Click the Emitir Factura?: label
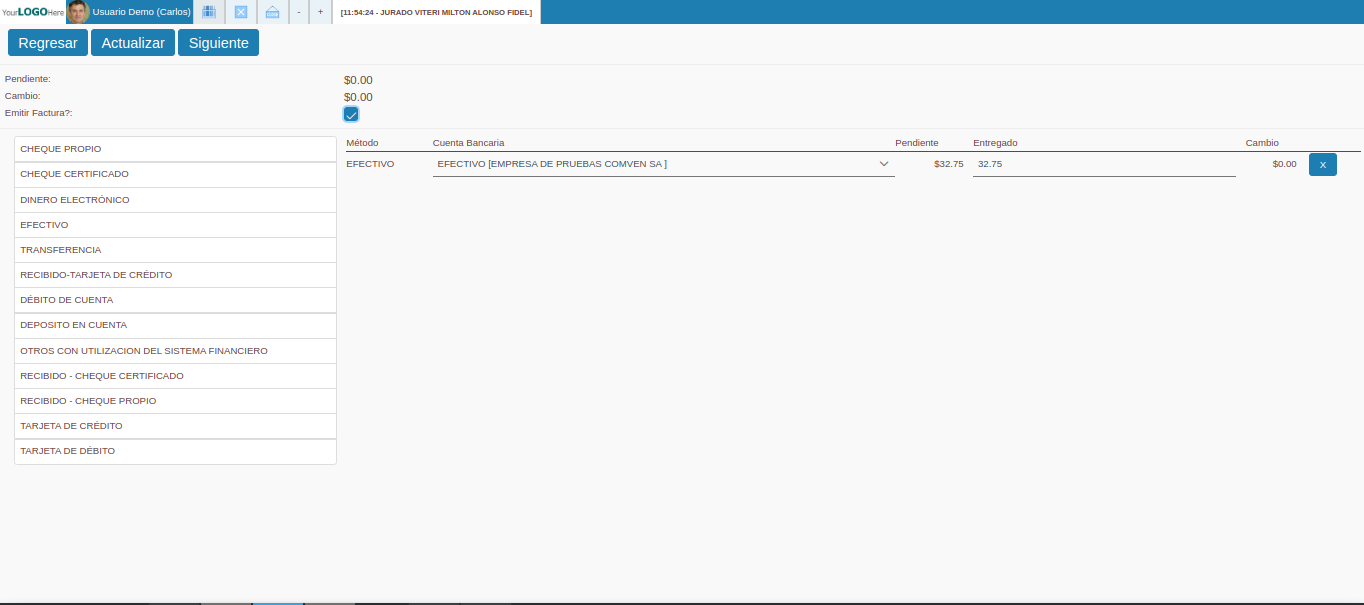 tap(39, 113)
